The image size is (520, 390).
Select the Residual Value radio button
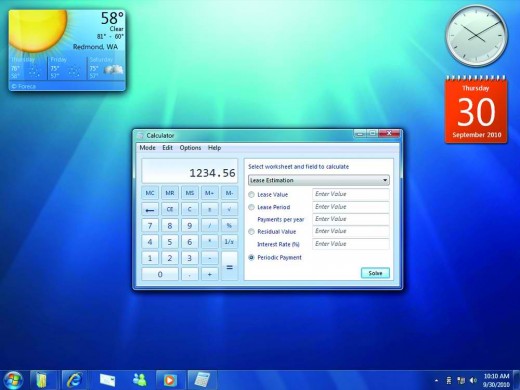[252, 232]
